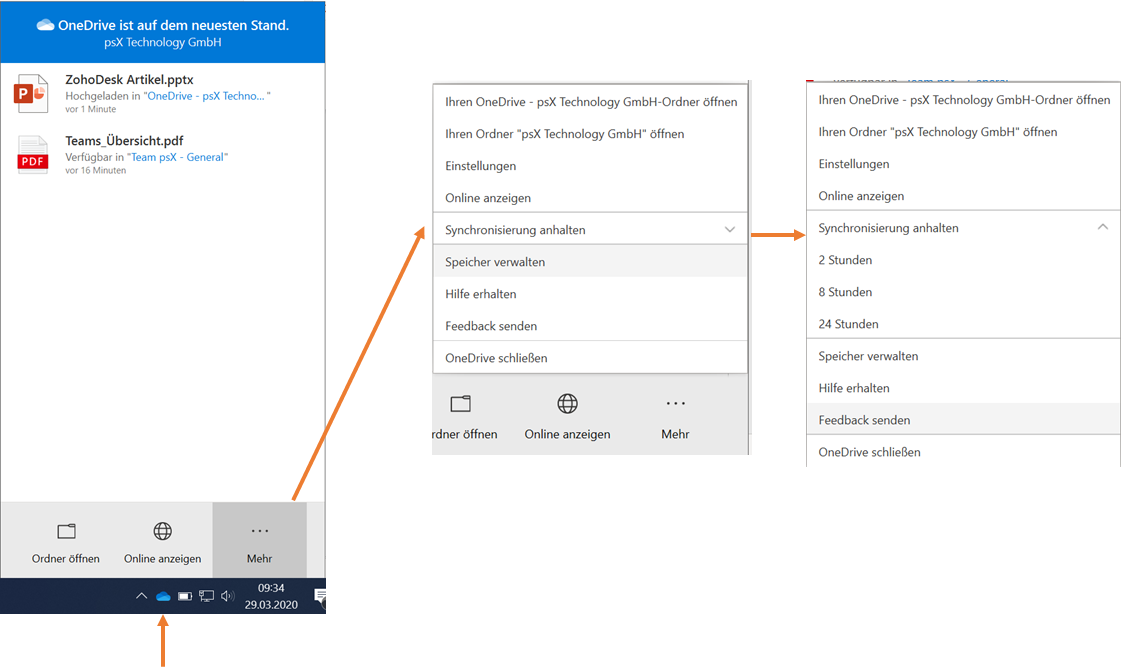Open the ZohoDesk Artikel.pptx PowerPoint file icon
The image size is (1121, 667).
(x=31, y=93)
